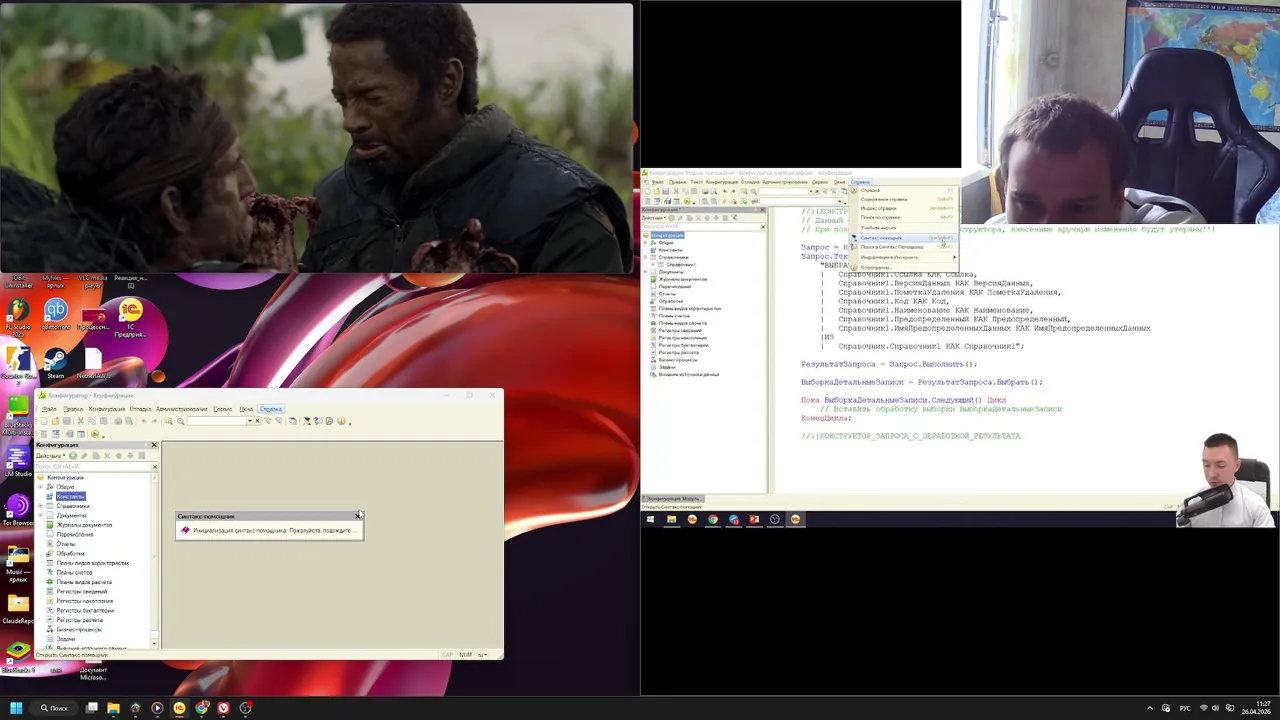The width and height of the screenshot is (1280, 720).
Task: Clear toolbar search with X next to search field
Action: click(x=257, y=421)
